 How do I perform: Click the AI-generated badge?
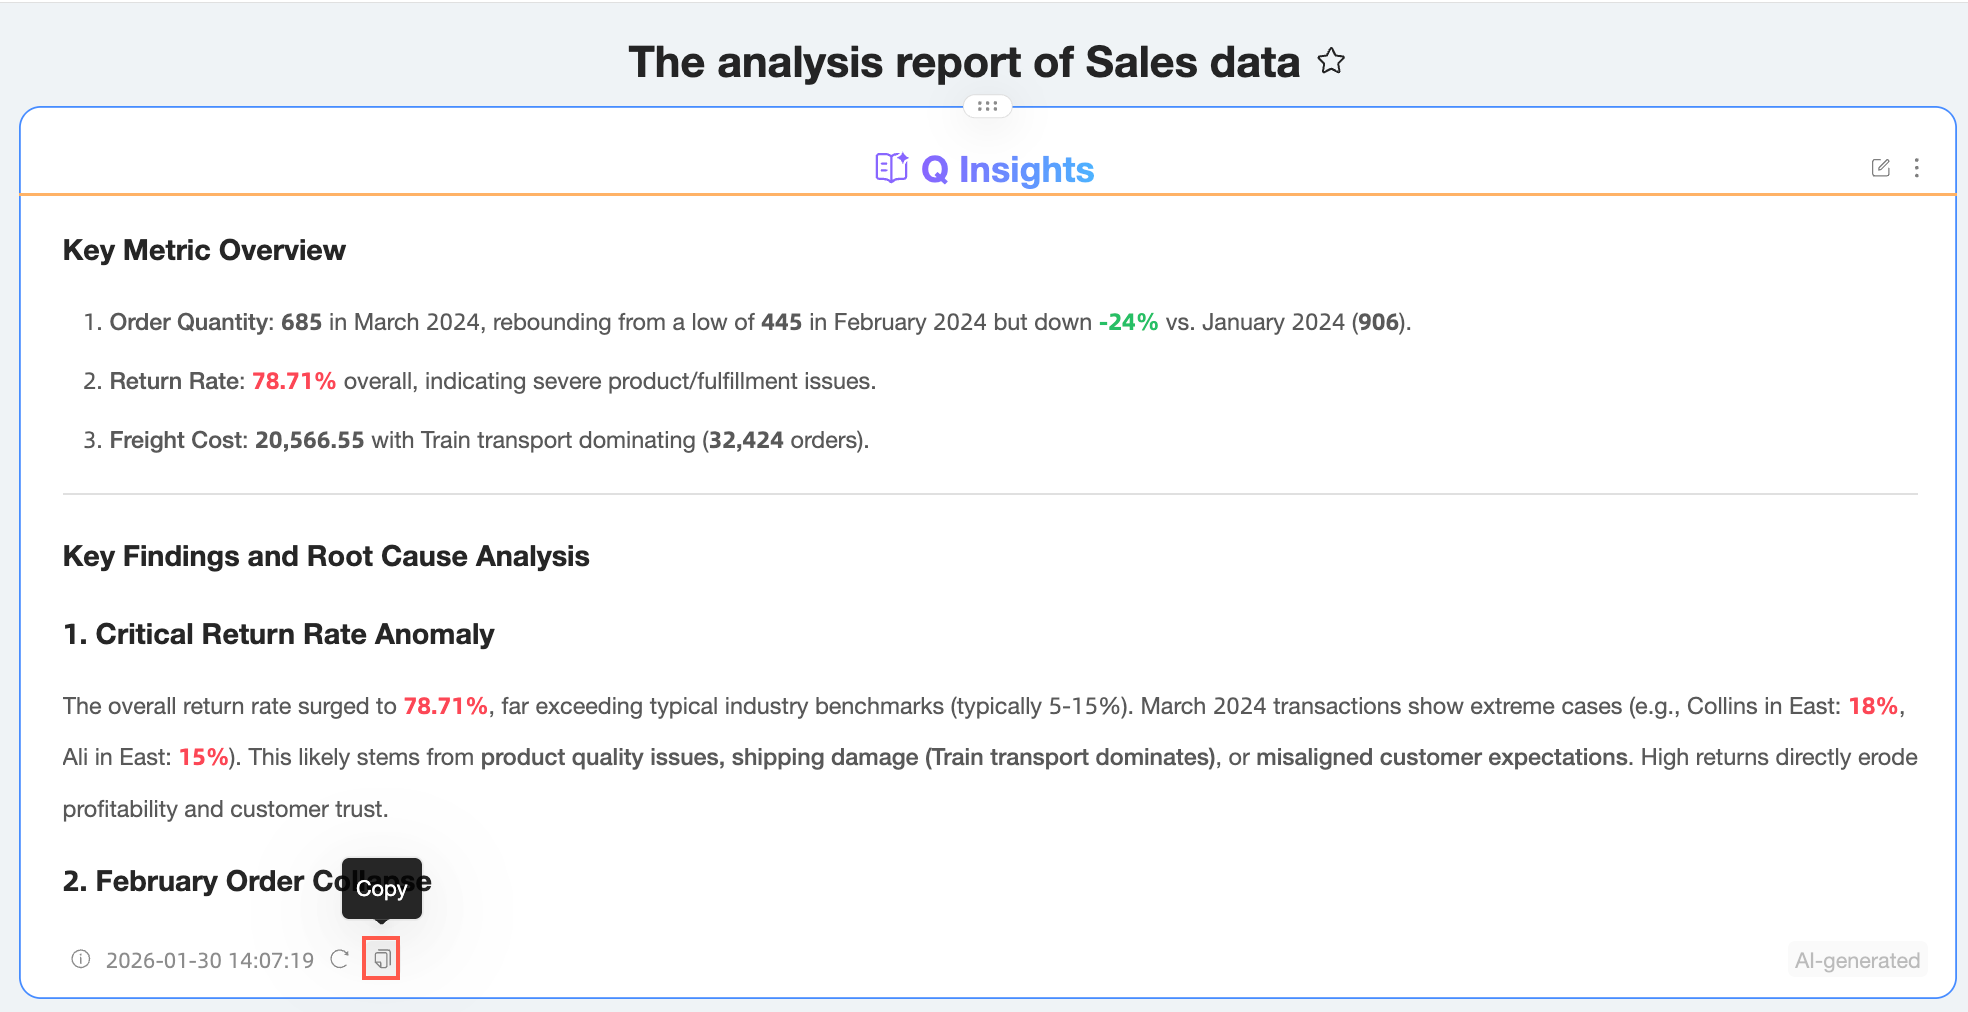pos(1857,960)
